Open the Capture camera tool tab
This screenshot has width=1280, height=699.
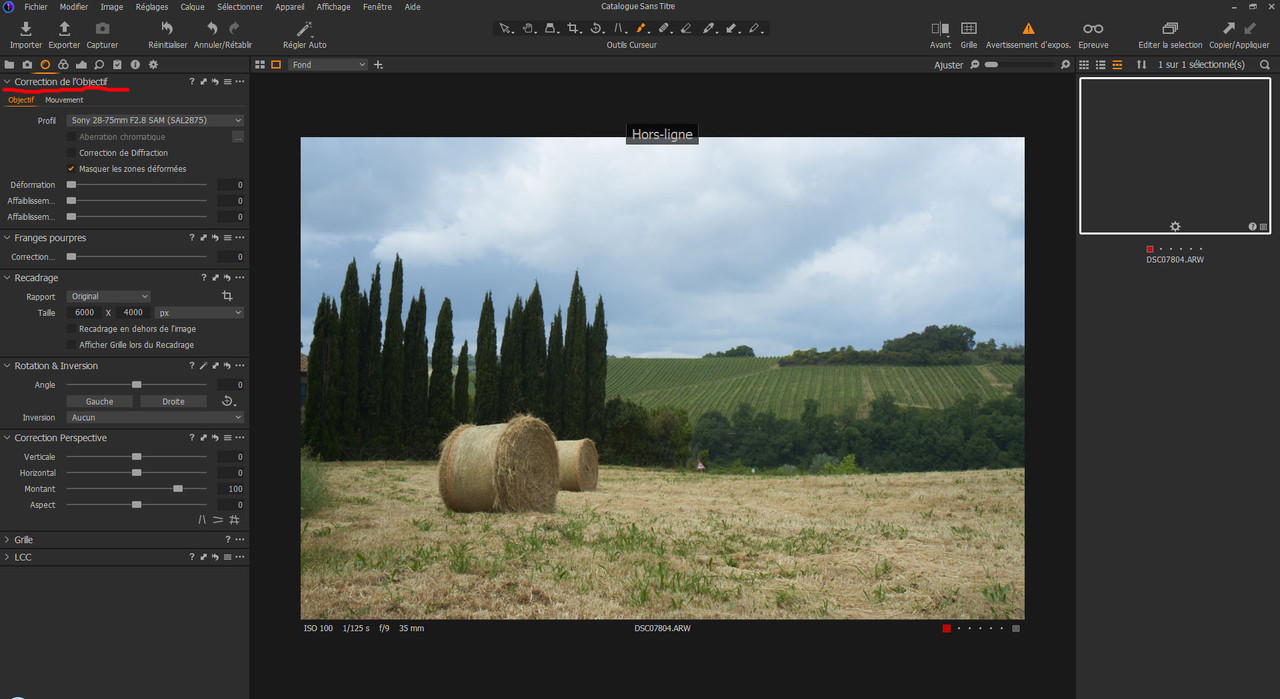[27, 65]
